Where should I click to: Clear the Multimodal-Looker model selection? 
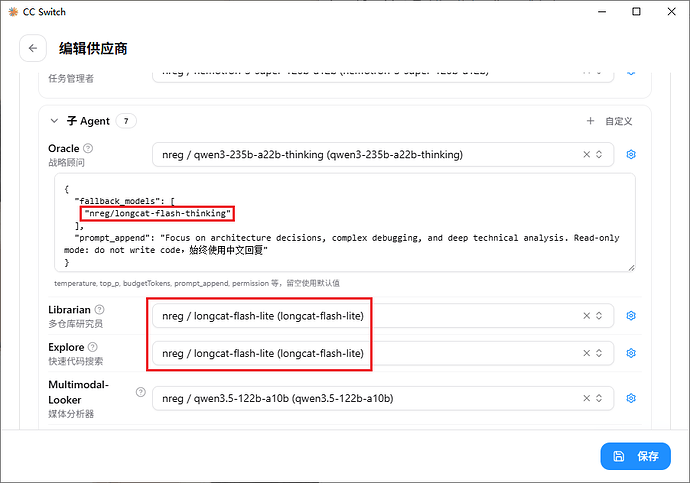(587, 398)
